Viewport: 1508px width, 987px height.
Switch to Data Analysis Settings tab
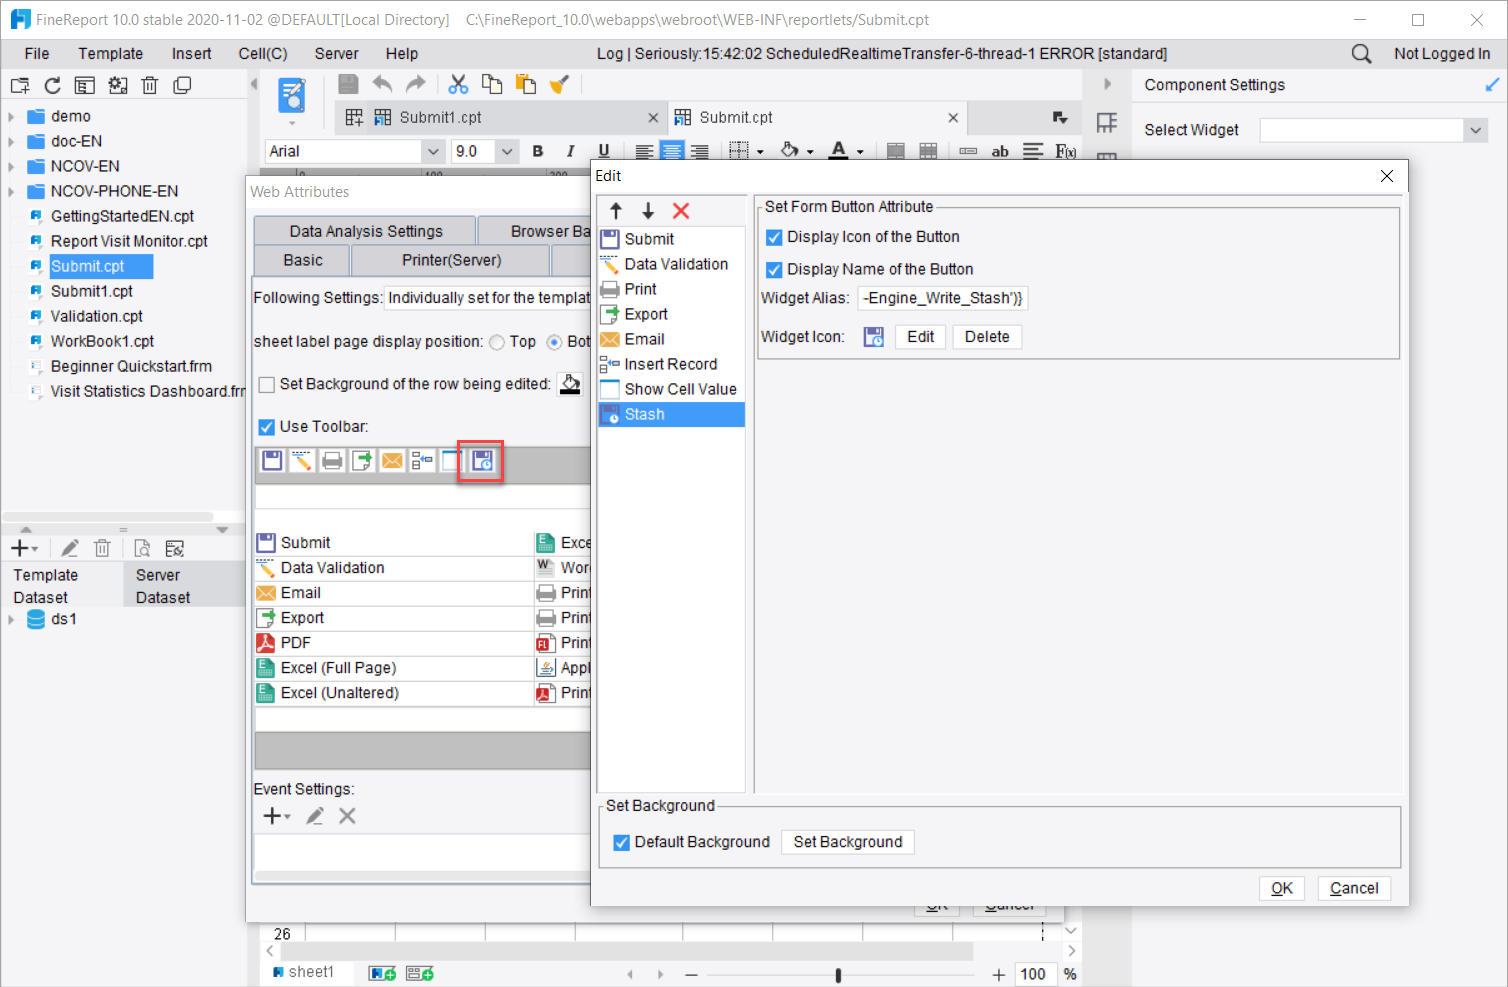click(365, 231)
